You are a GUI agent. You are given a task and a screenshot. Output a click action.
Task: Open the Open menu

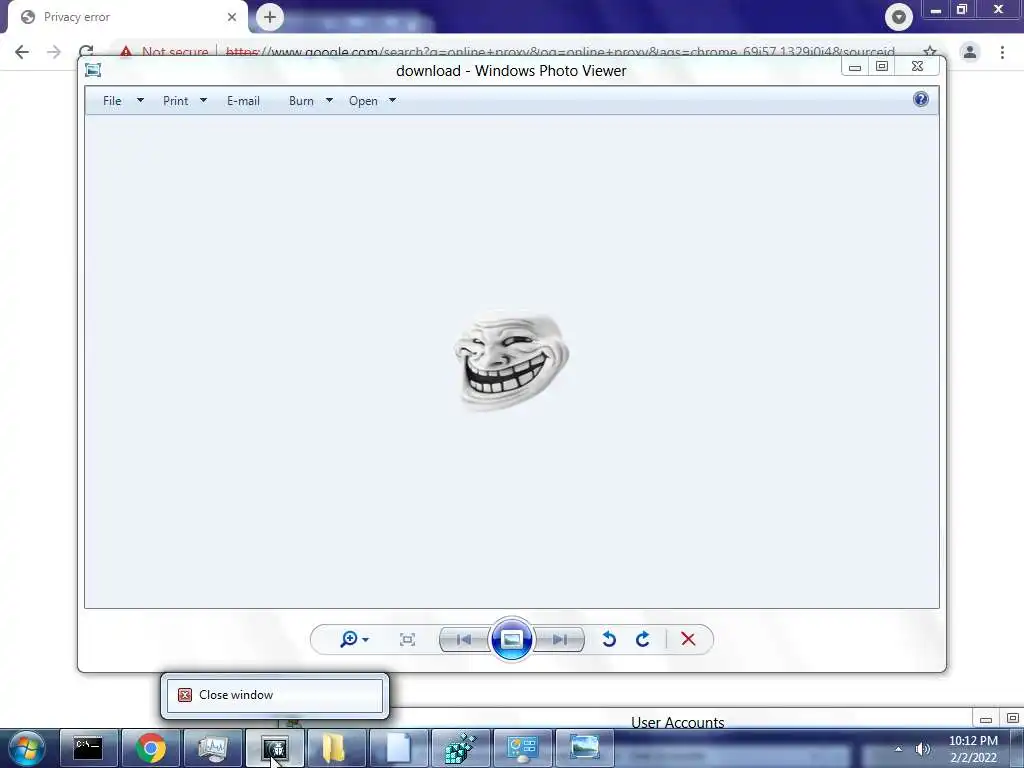pyautogui.click(x=363, y=101)
